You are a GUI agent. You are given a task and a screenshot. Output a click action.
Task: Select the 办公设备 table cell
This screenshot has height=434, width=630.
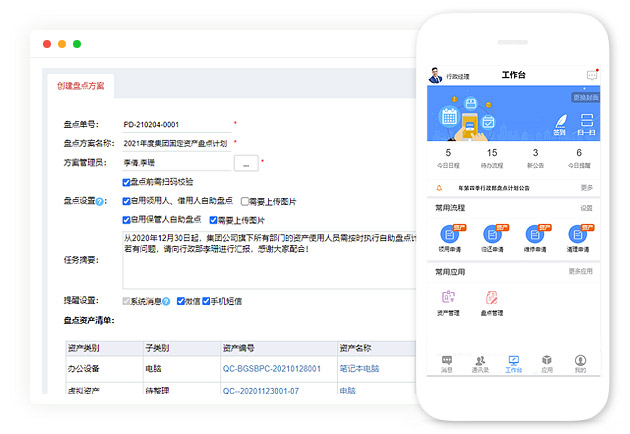click(104, 369)
